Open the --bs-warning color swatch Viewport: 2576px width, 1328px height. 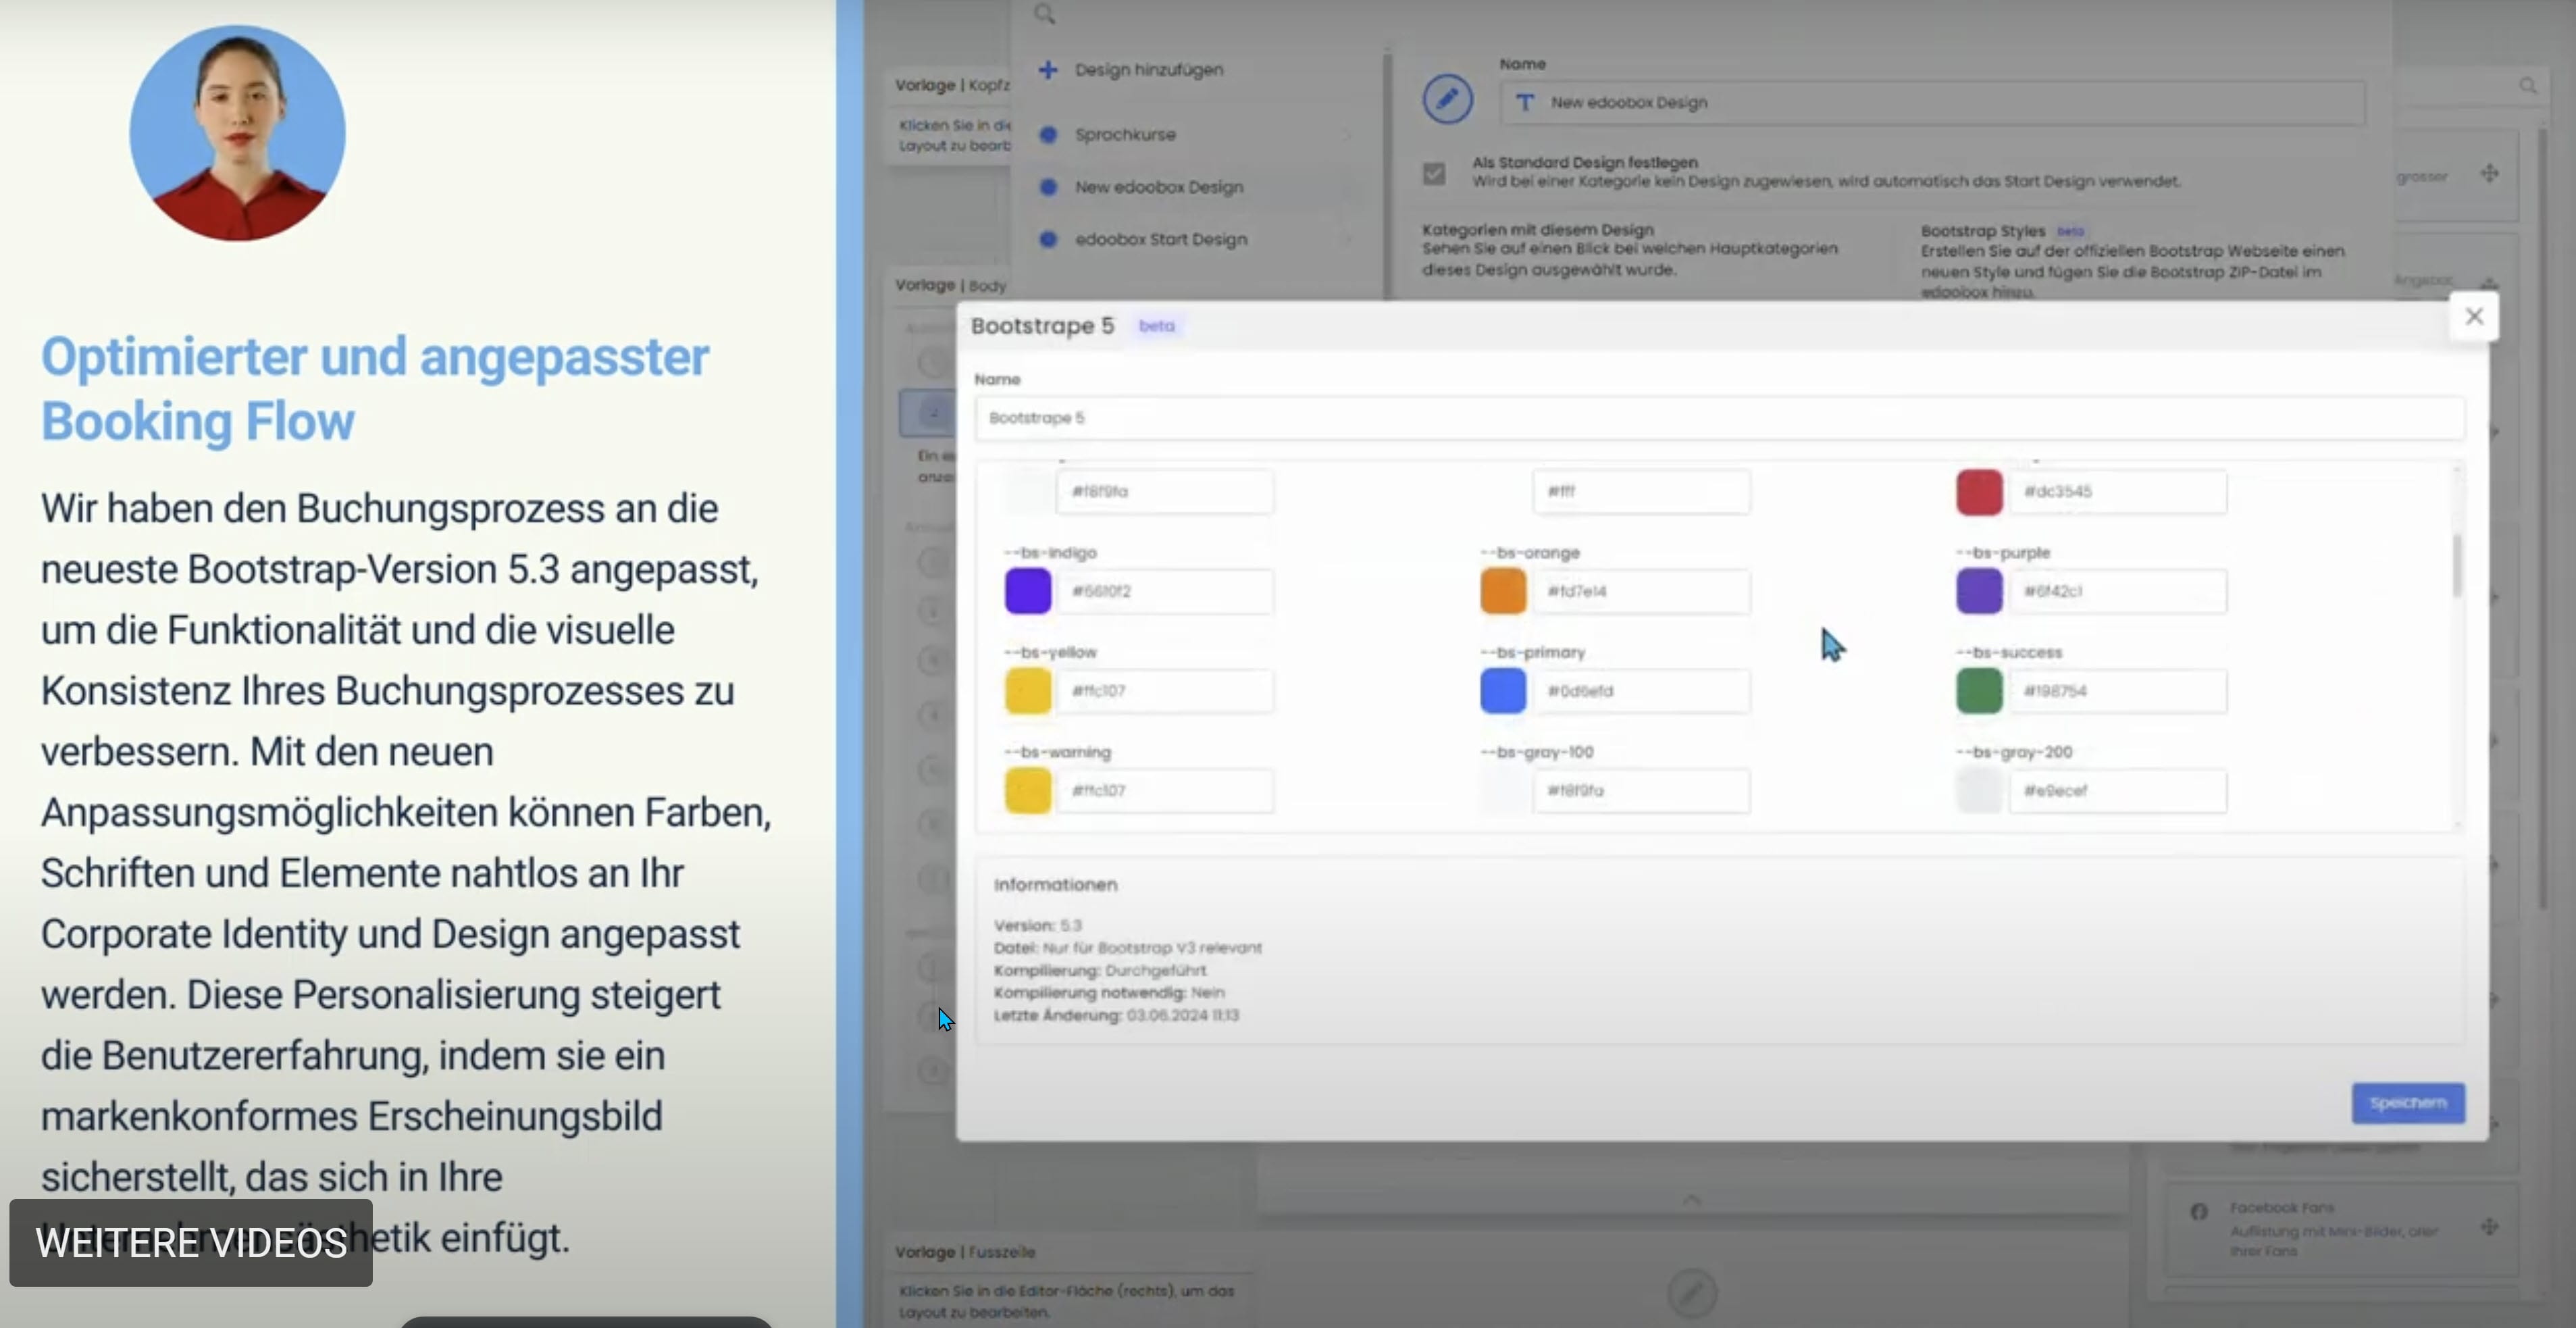(1028, 791)
